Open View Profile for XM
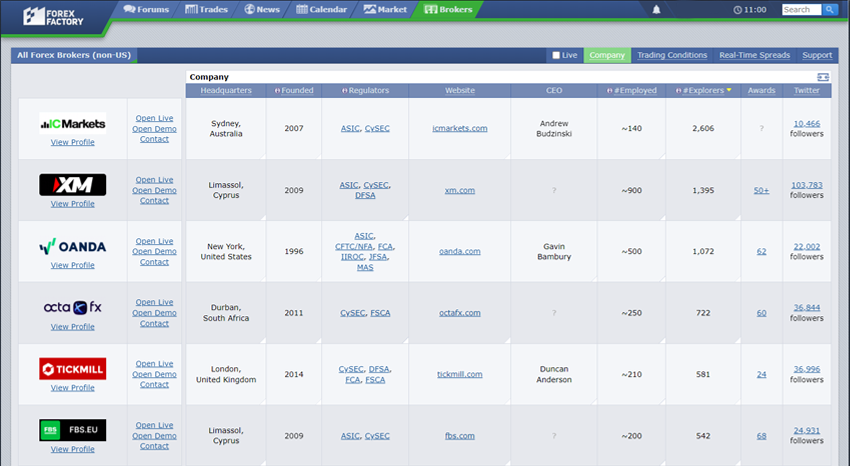Viewport: 850px width, 466px height. (73, 204)
